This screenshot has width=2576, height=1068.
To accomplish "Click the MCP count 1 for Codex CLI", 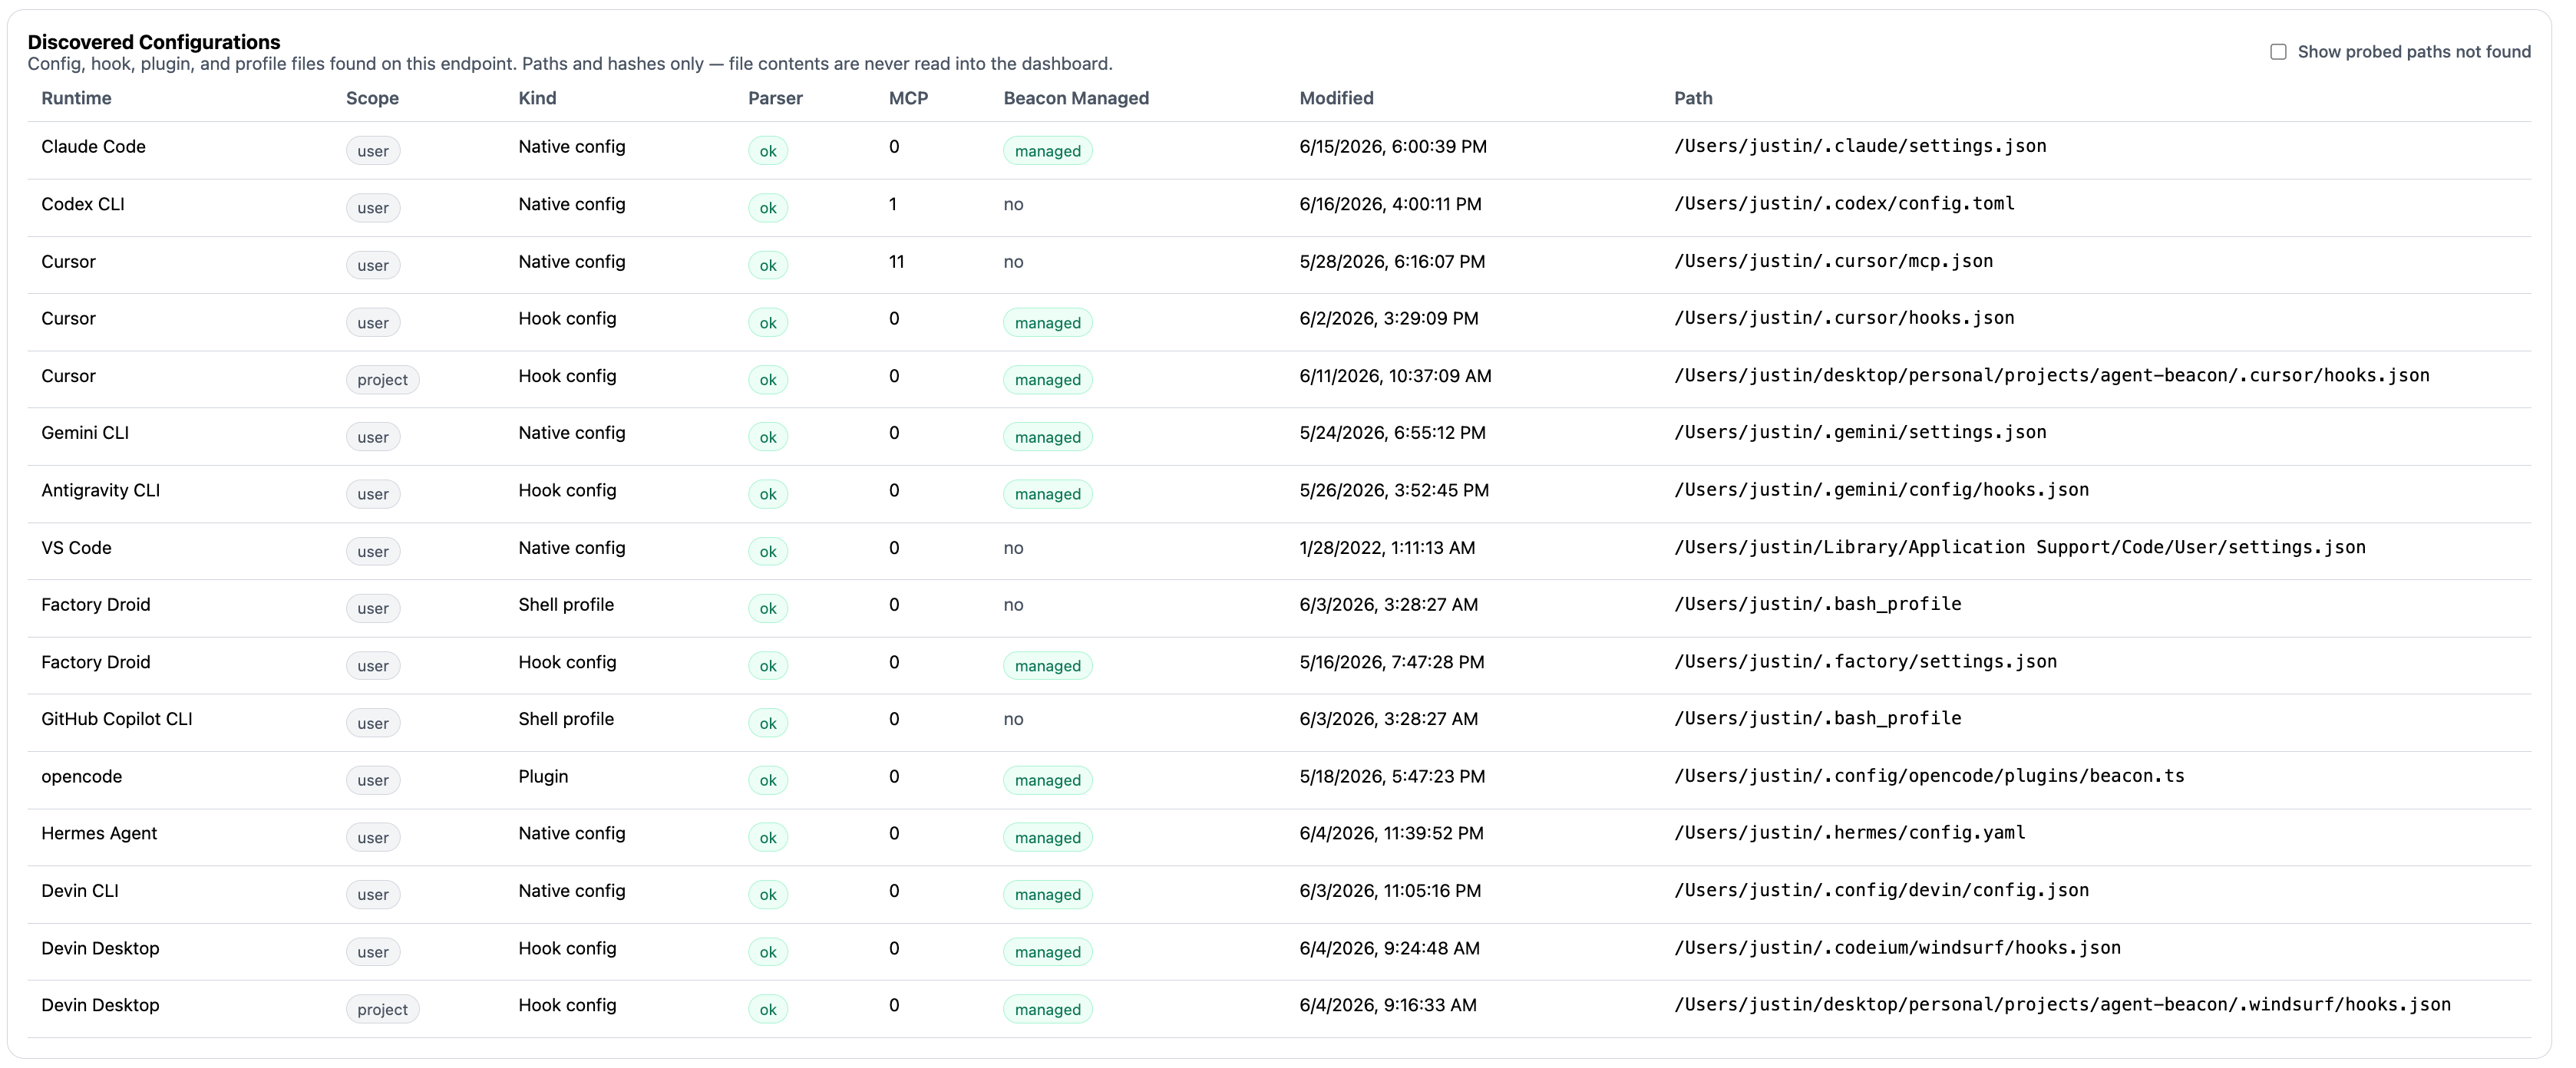I will (893, 204).
